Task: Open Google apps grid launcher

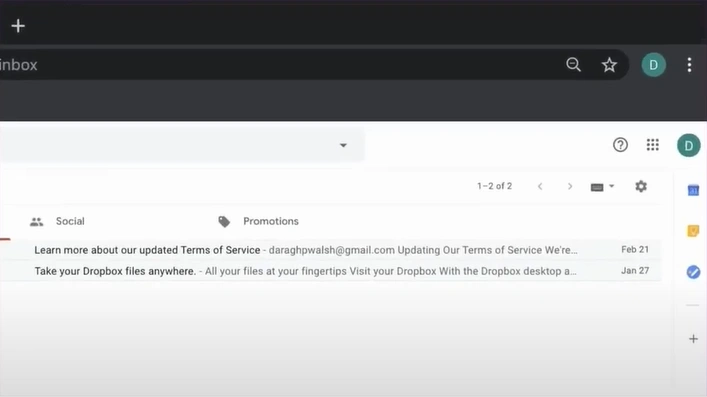Action: (652, 145)
